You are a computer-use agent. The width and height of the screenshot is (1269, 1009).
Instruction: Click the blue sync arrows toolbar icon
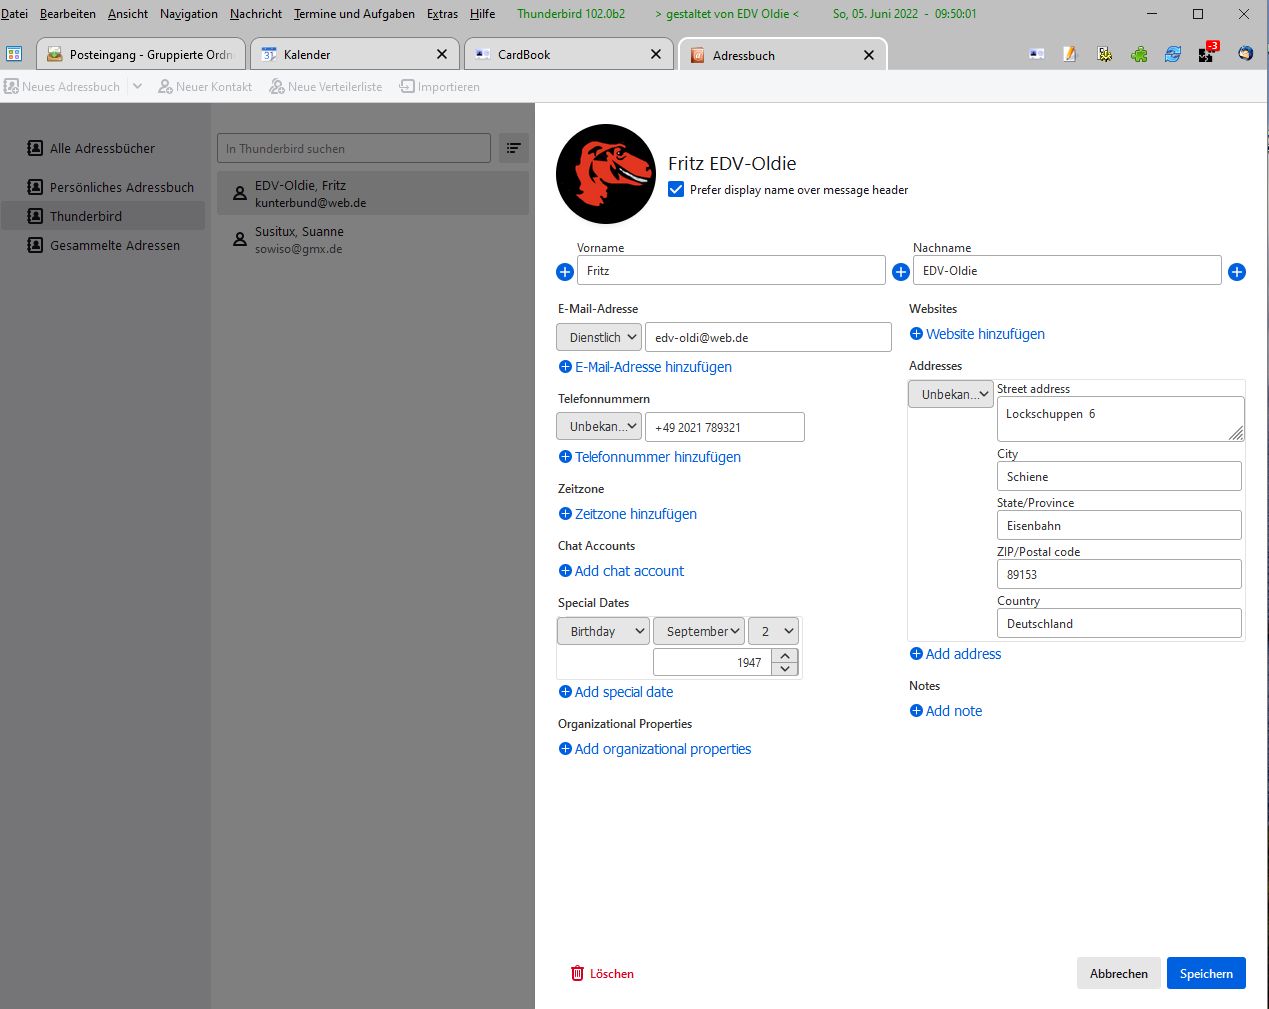coord(1173,54)
